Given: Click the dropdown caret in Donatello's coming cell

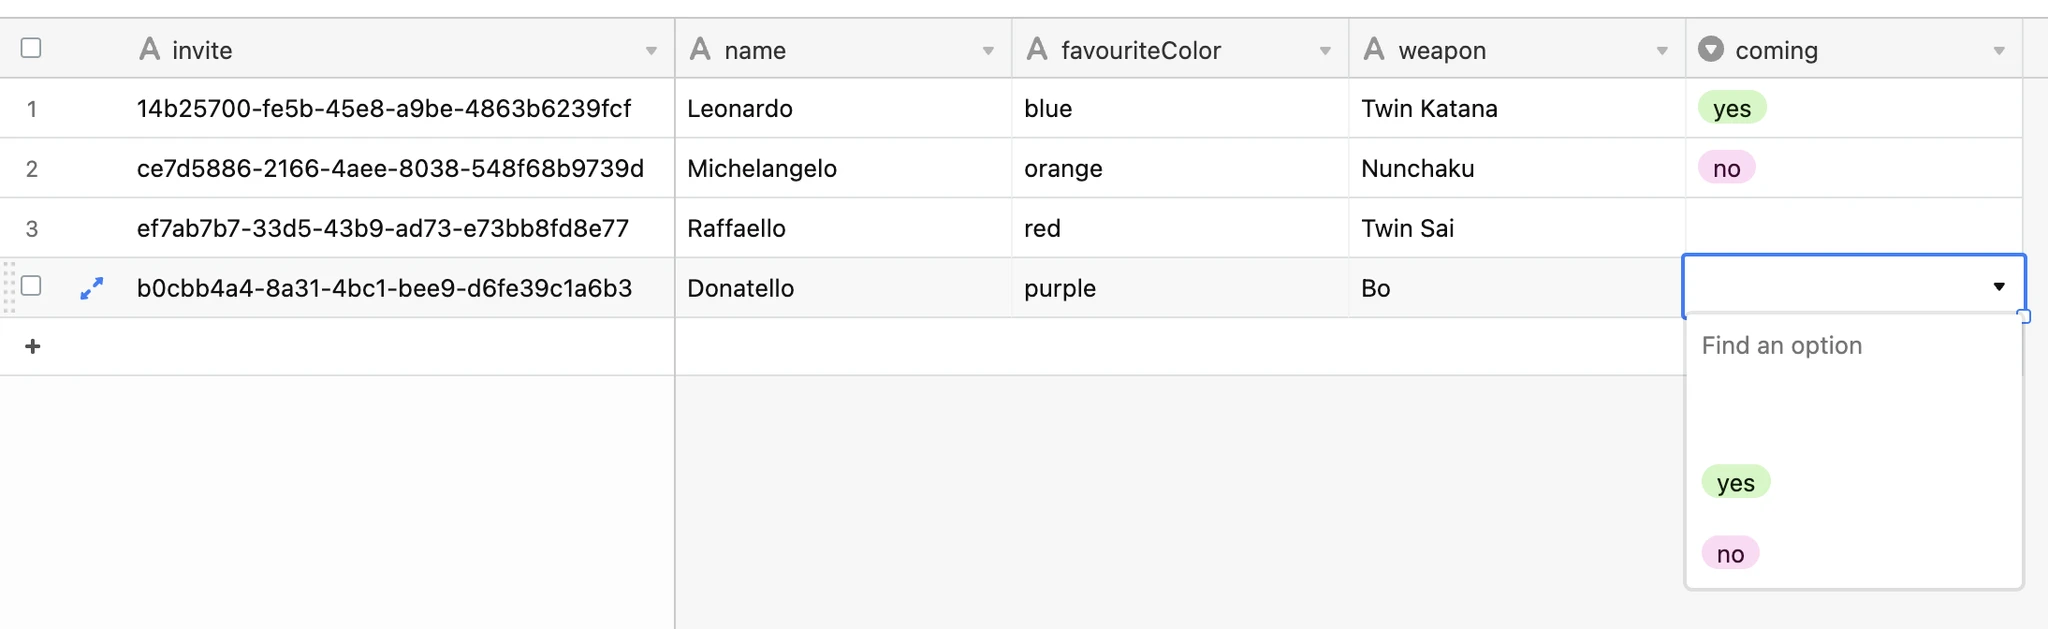Looking at the screenshot, I should pos(1999,287).
